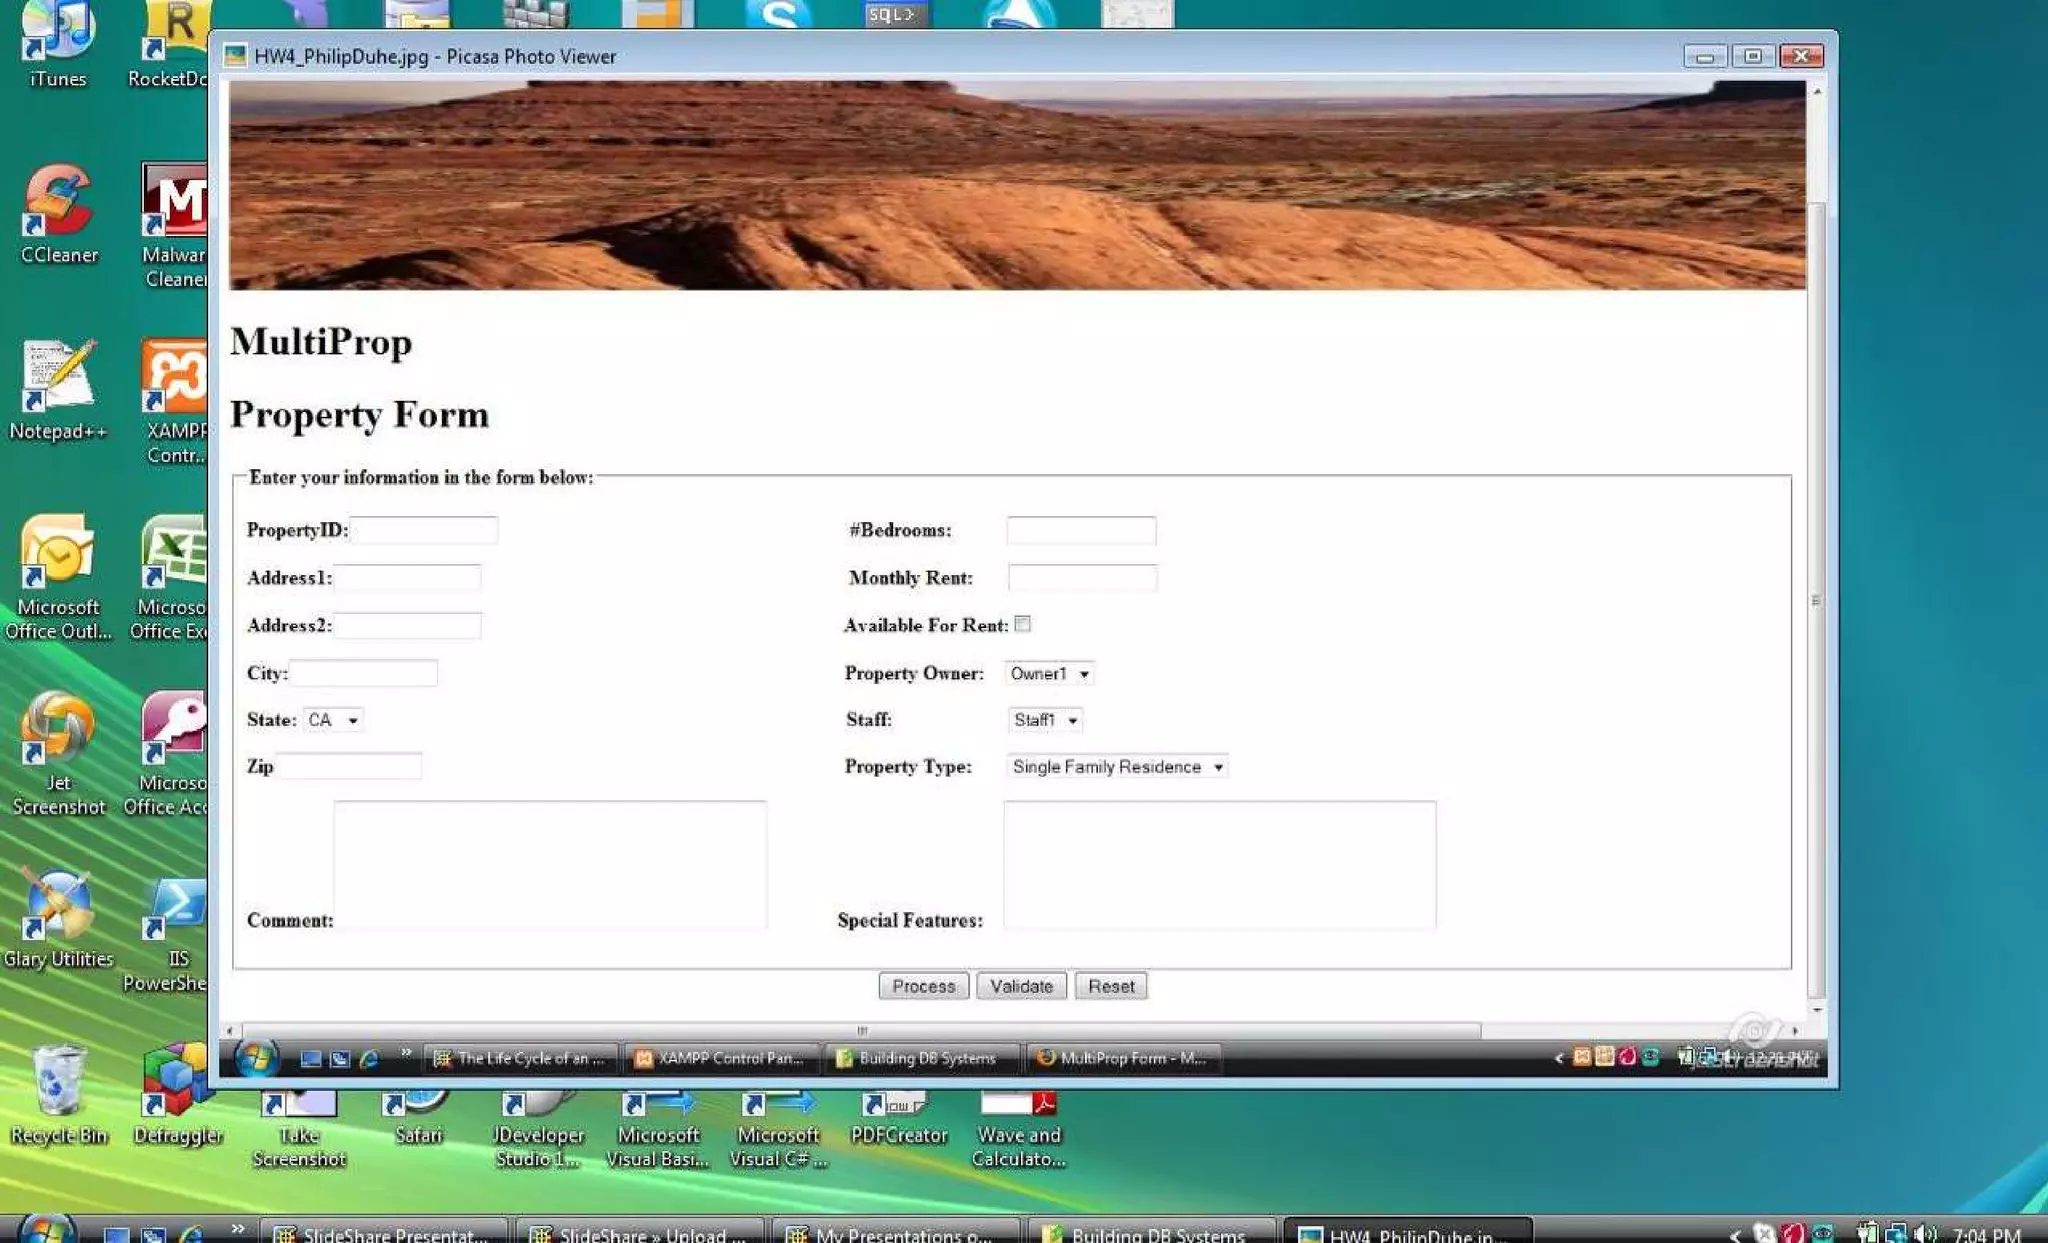The width and height of the screenshot is (2048, 1243).
Task: Open the Property Owner dropdown
Action: 1049,674
